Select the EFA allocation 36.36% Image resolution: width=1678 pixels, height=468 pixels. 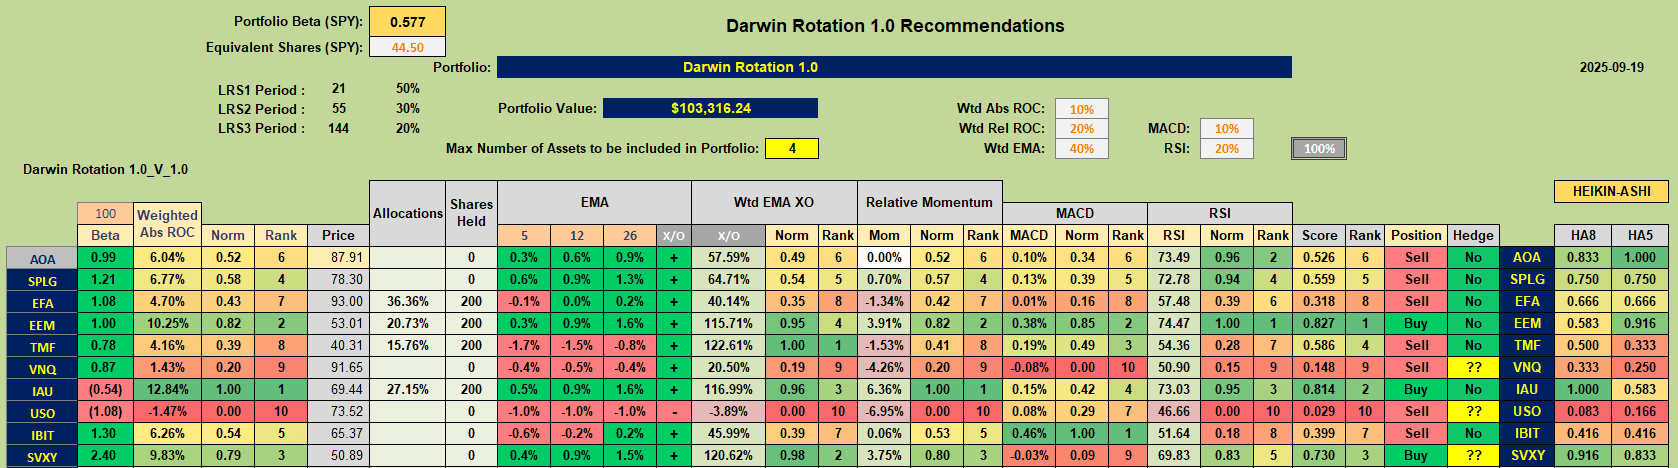pos(407,301)
